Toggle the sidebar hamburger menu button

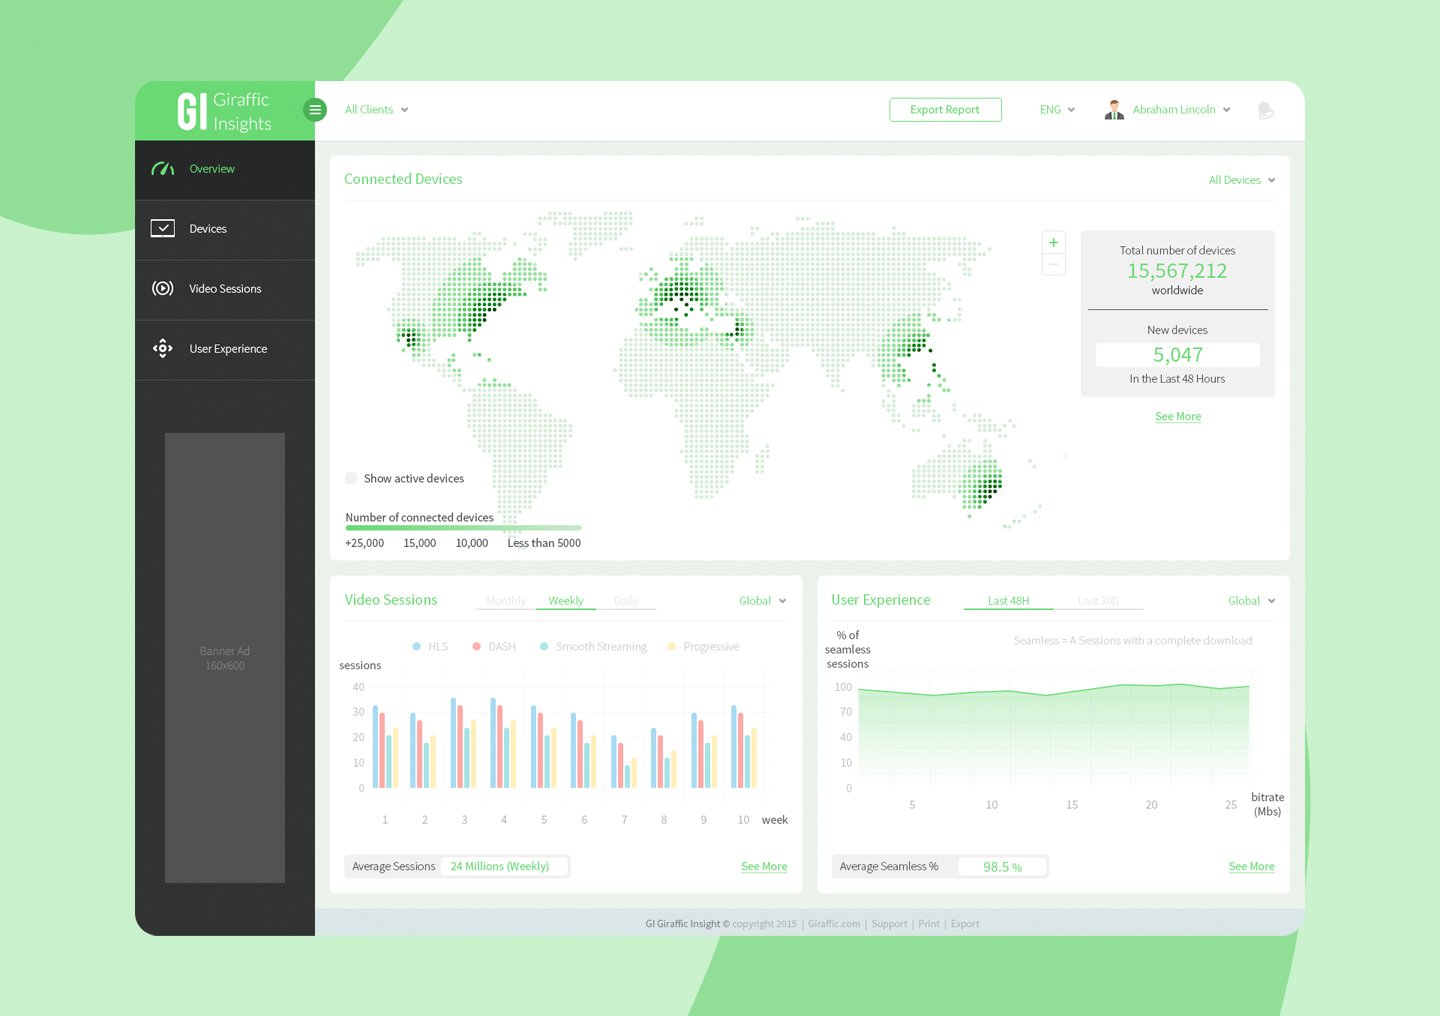315,110
